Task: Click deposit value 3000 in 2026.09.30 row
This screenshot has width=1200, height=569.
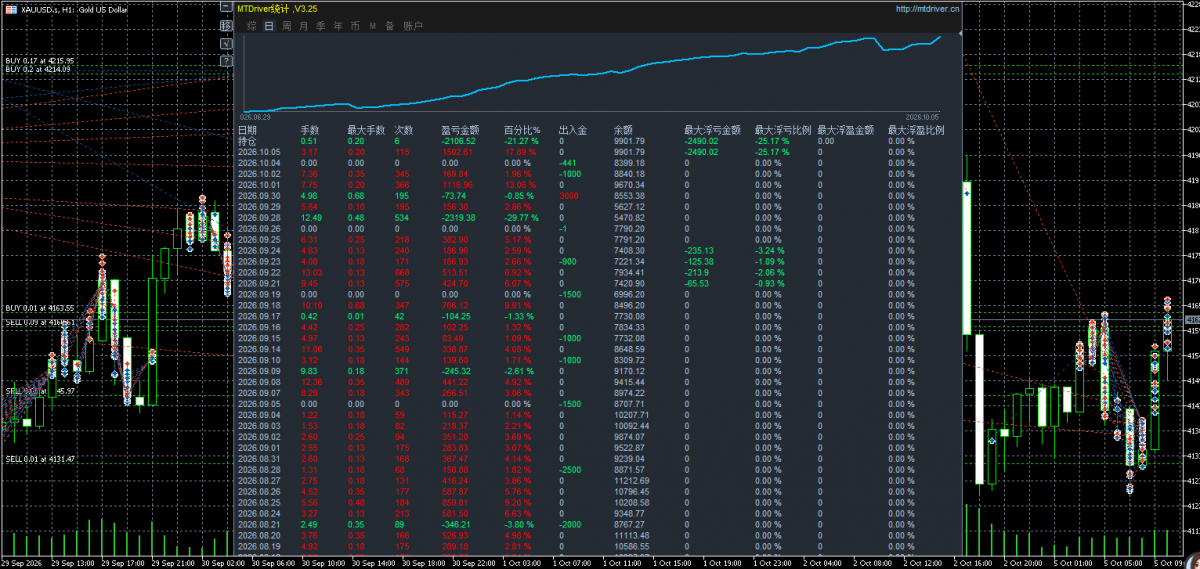Action: click(x=567, y=195)
